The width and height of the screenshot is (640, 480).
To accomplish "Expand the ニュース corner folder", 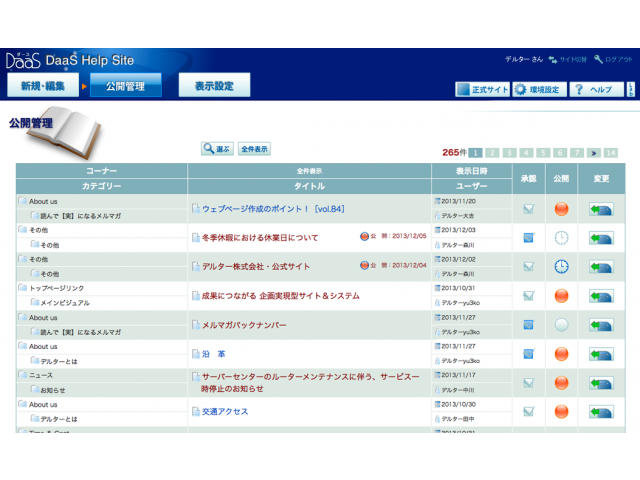I will pyautogui.click(x=22, y=375).
